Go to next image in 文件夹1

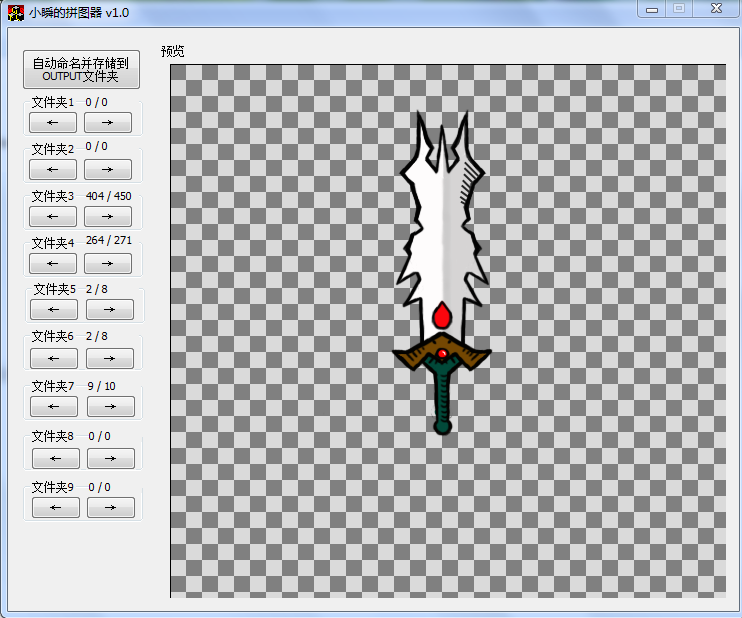pos(108,123)
